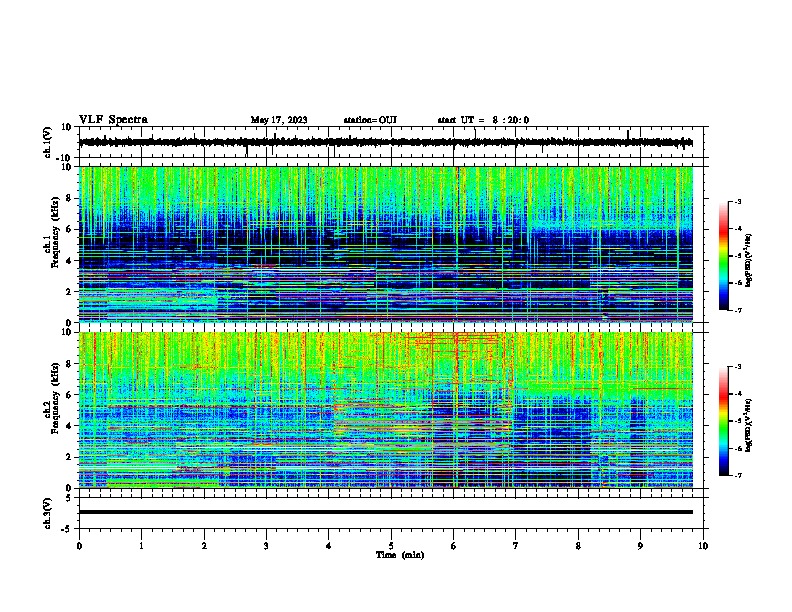This screenshot has height=612, width=792.
Task: Click the ch.1 voltage waveform trace
Action: pos(385,142)
